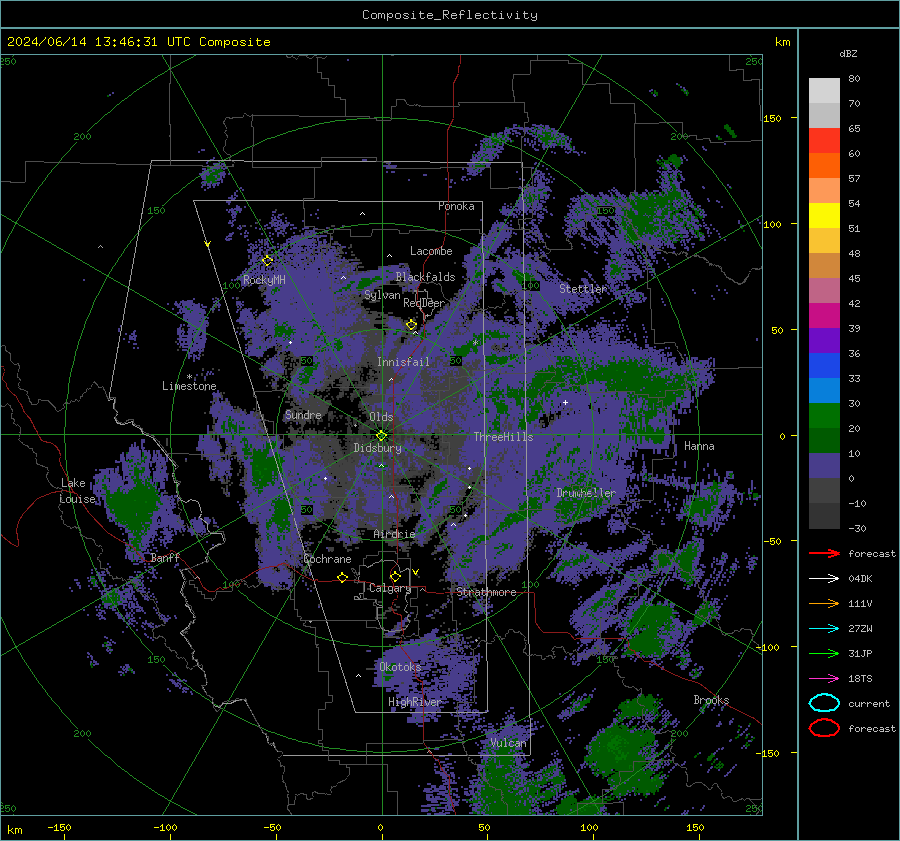Click the yellow diamond marker near RockyMH
The image size is (900, 841).
pyautogui.click(x=267, y=261)
